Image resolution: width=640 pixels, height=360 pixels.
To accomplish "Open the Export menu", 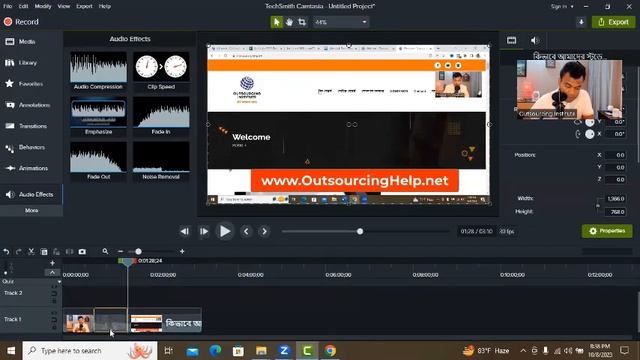I will 84,7.
